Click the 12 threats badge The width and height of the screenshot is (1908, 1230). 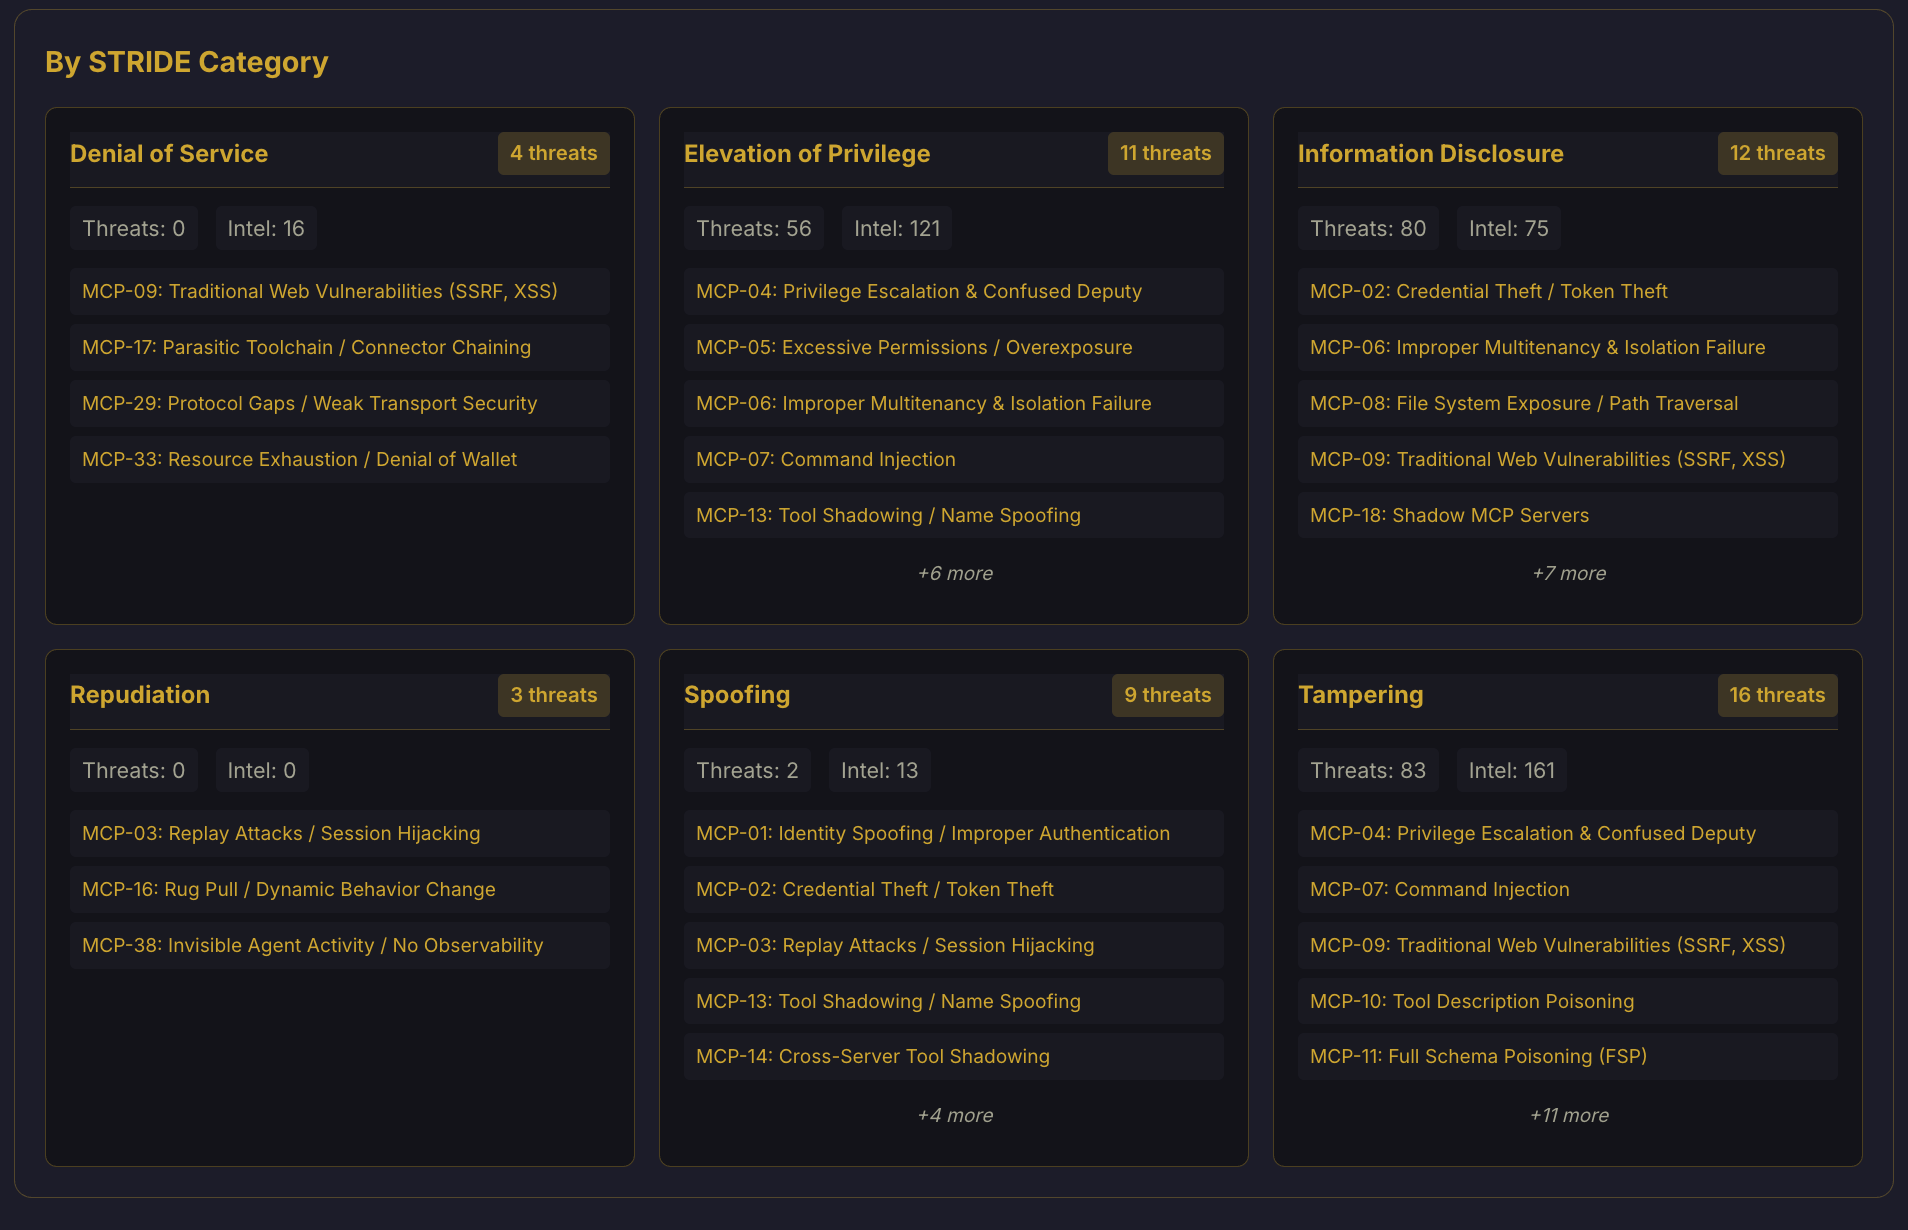point(1778,153)
